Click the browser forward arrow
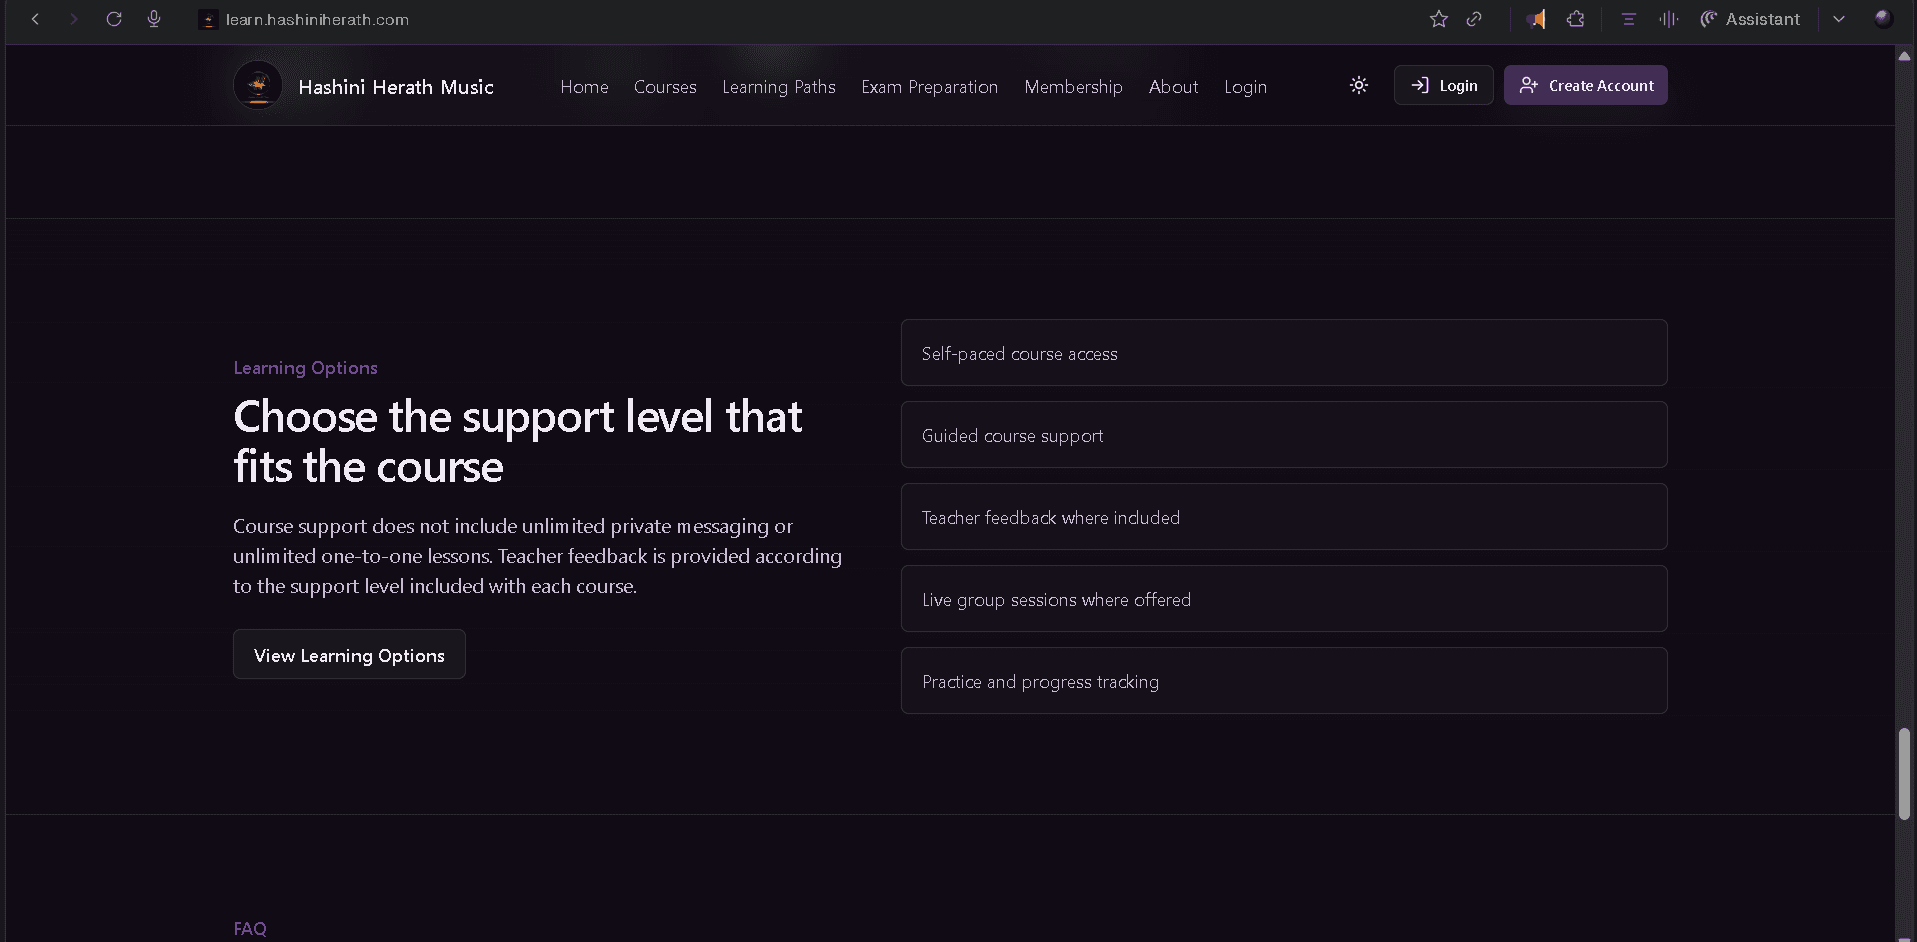This screenshot has width=1917, height=942. coord(73,19)
